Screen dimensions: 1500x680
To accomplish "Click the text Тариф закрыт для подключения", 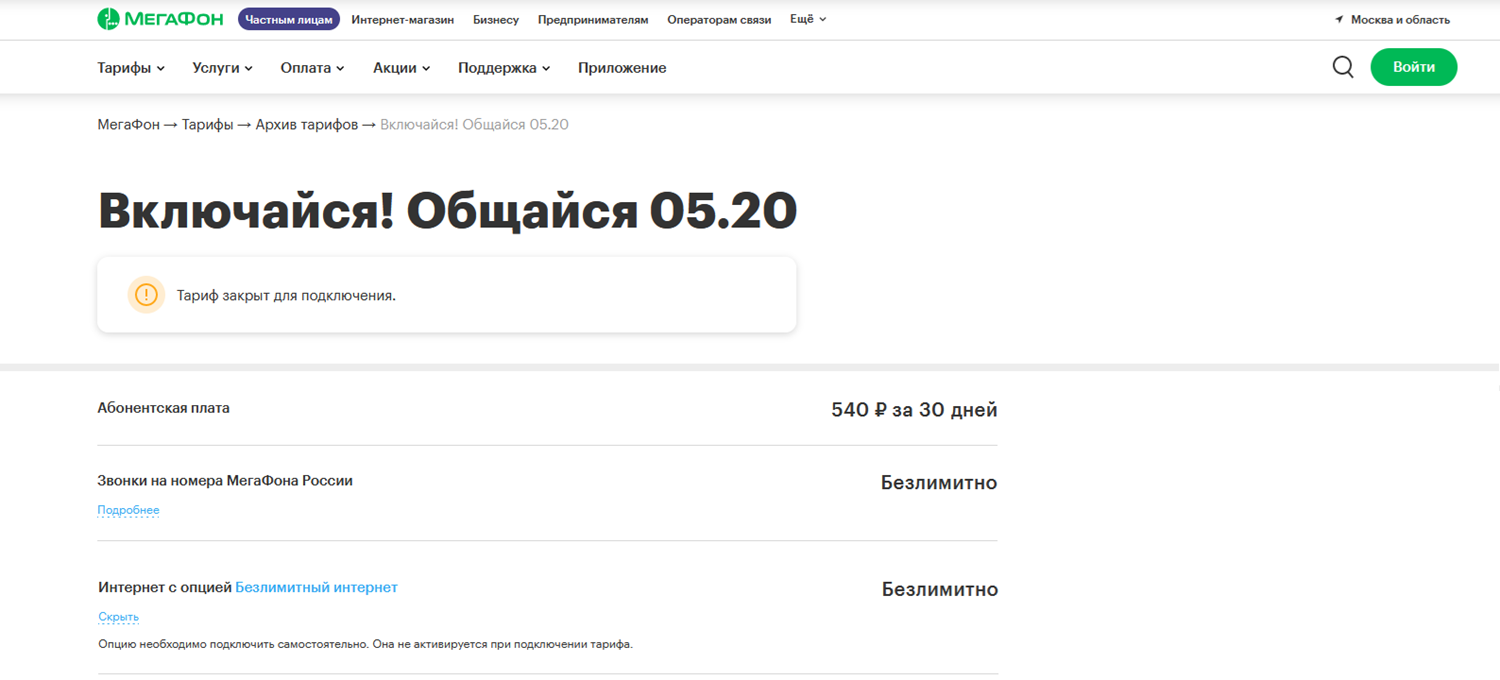I will pyautogui.click(x=286, y=296).
